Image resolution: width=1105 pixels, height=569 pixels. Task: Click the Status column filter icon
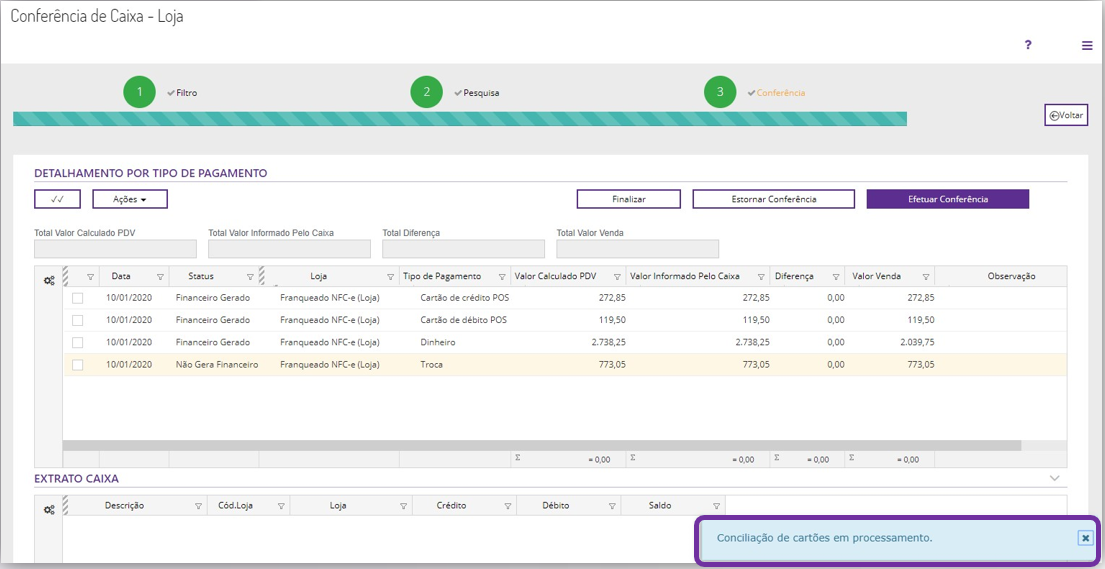[250, 277]
